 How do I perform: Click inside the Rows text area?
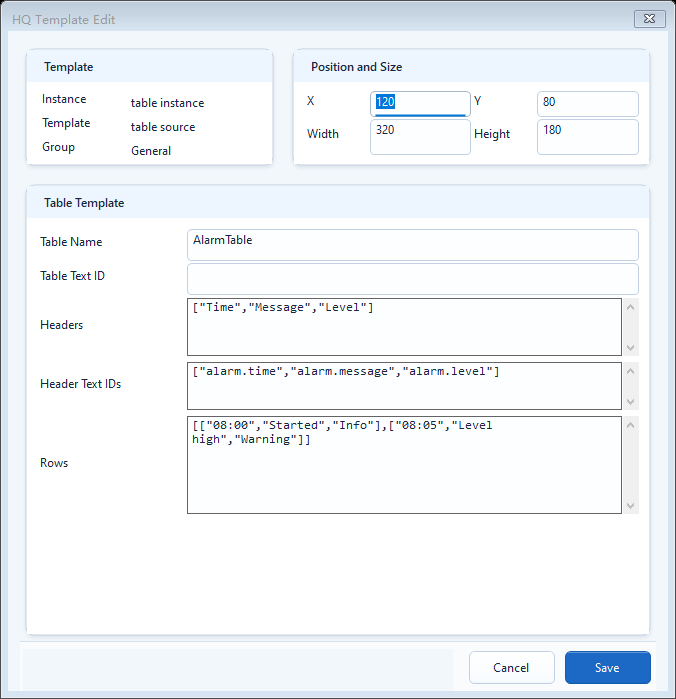coord(404,465)
